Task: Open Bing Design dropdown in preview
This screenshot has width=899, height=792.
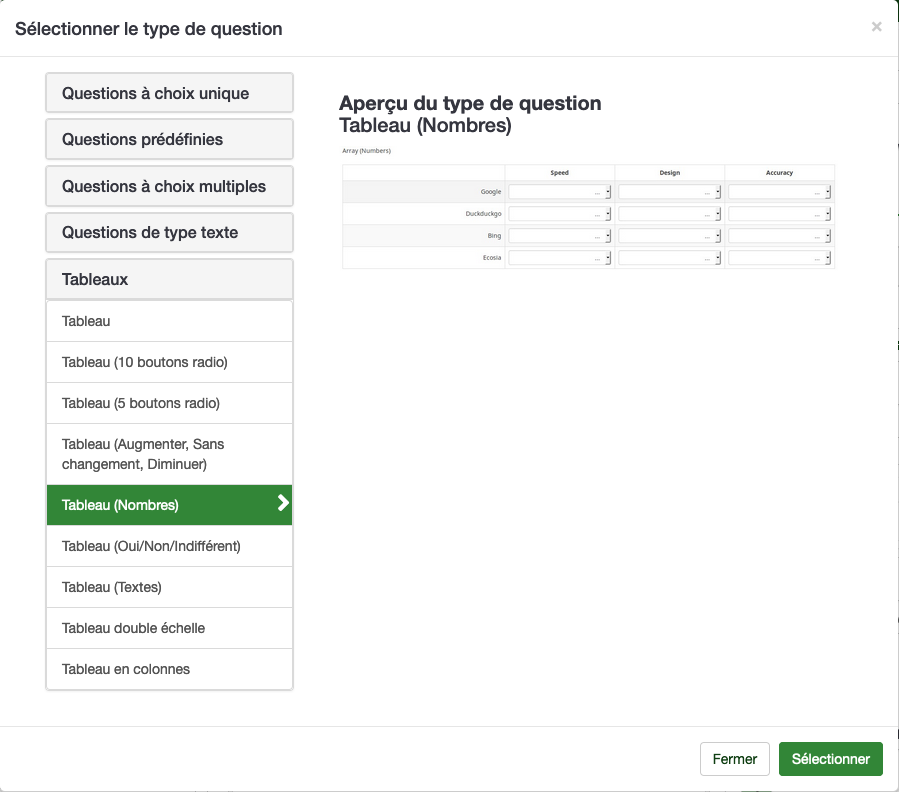Action: 669,236
